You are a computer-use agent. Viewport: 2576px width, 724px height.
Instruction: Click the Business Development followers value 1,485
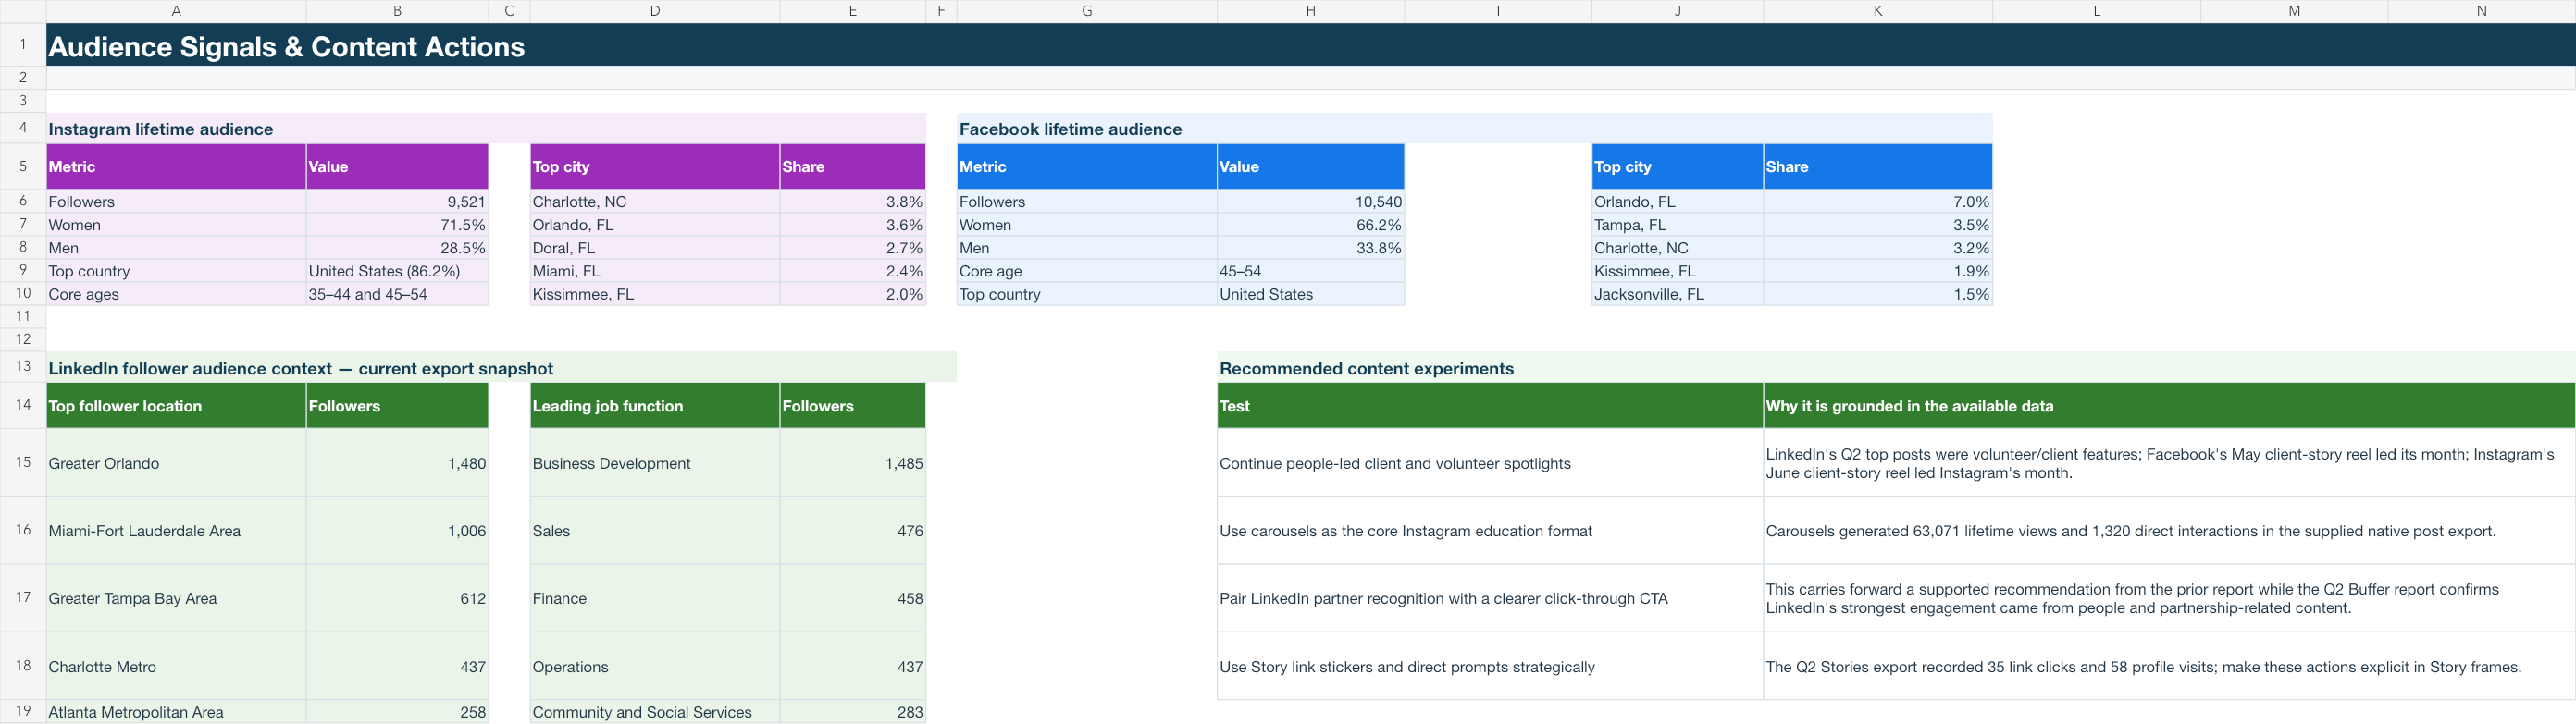click(x=853, y=463)
